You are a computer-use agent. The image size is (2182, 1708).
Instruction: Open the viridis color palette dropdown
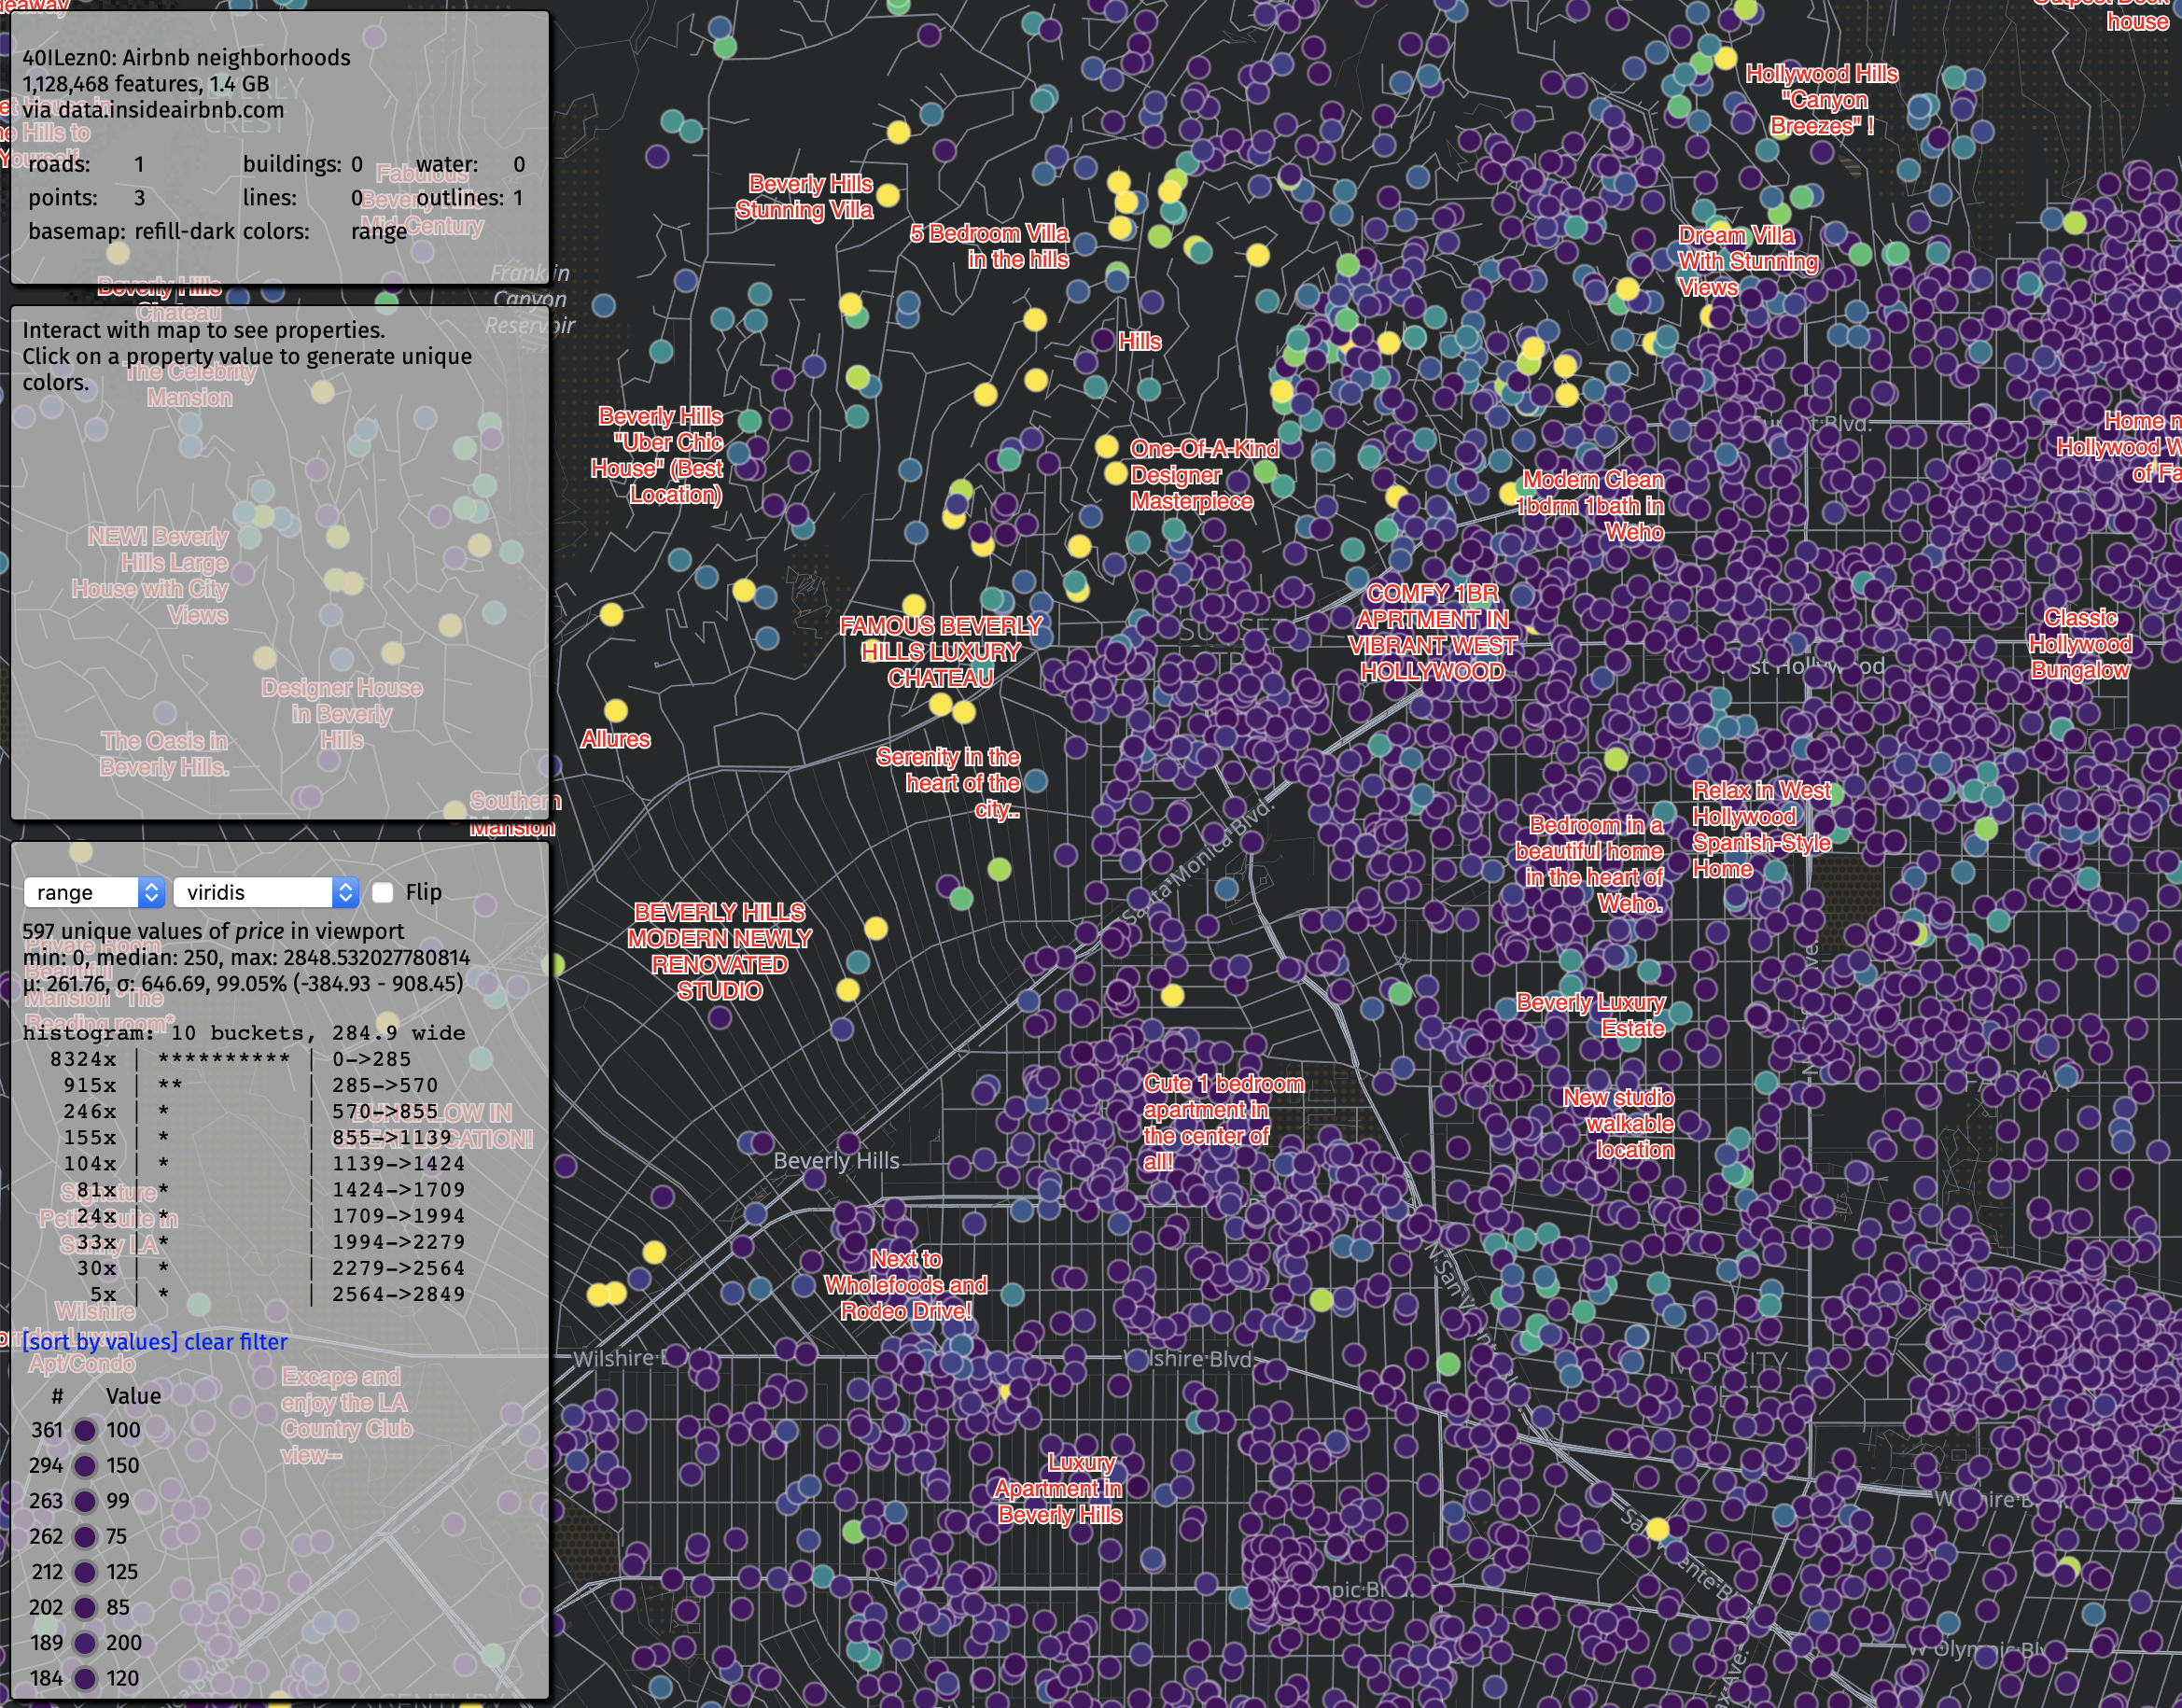pyautogui.click(x=265, y=892)
